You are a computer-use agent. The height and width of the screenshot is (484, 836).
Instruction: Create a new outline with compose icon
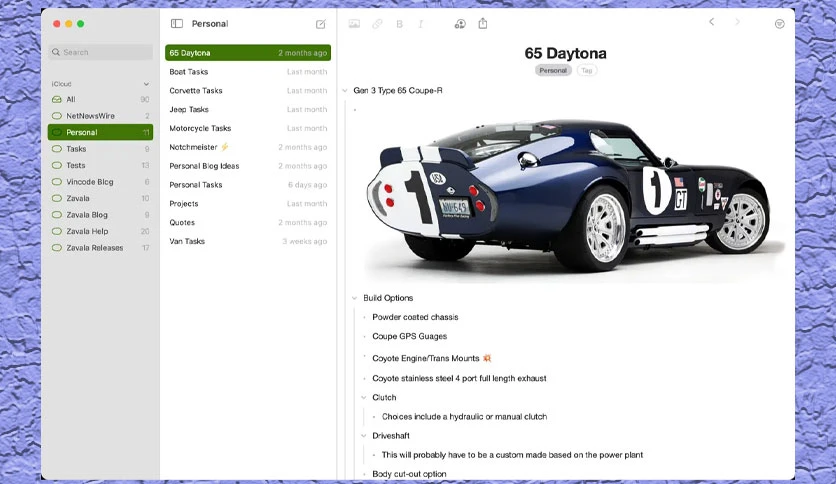pyautogui.click(x=320, y=24)
